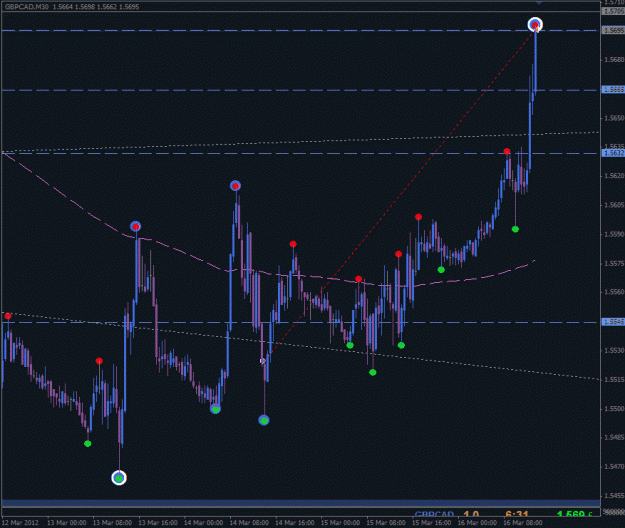Click 1.5575 on the price axis

[614, 263]
